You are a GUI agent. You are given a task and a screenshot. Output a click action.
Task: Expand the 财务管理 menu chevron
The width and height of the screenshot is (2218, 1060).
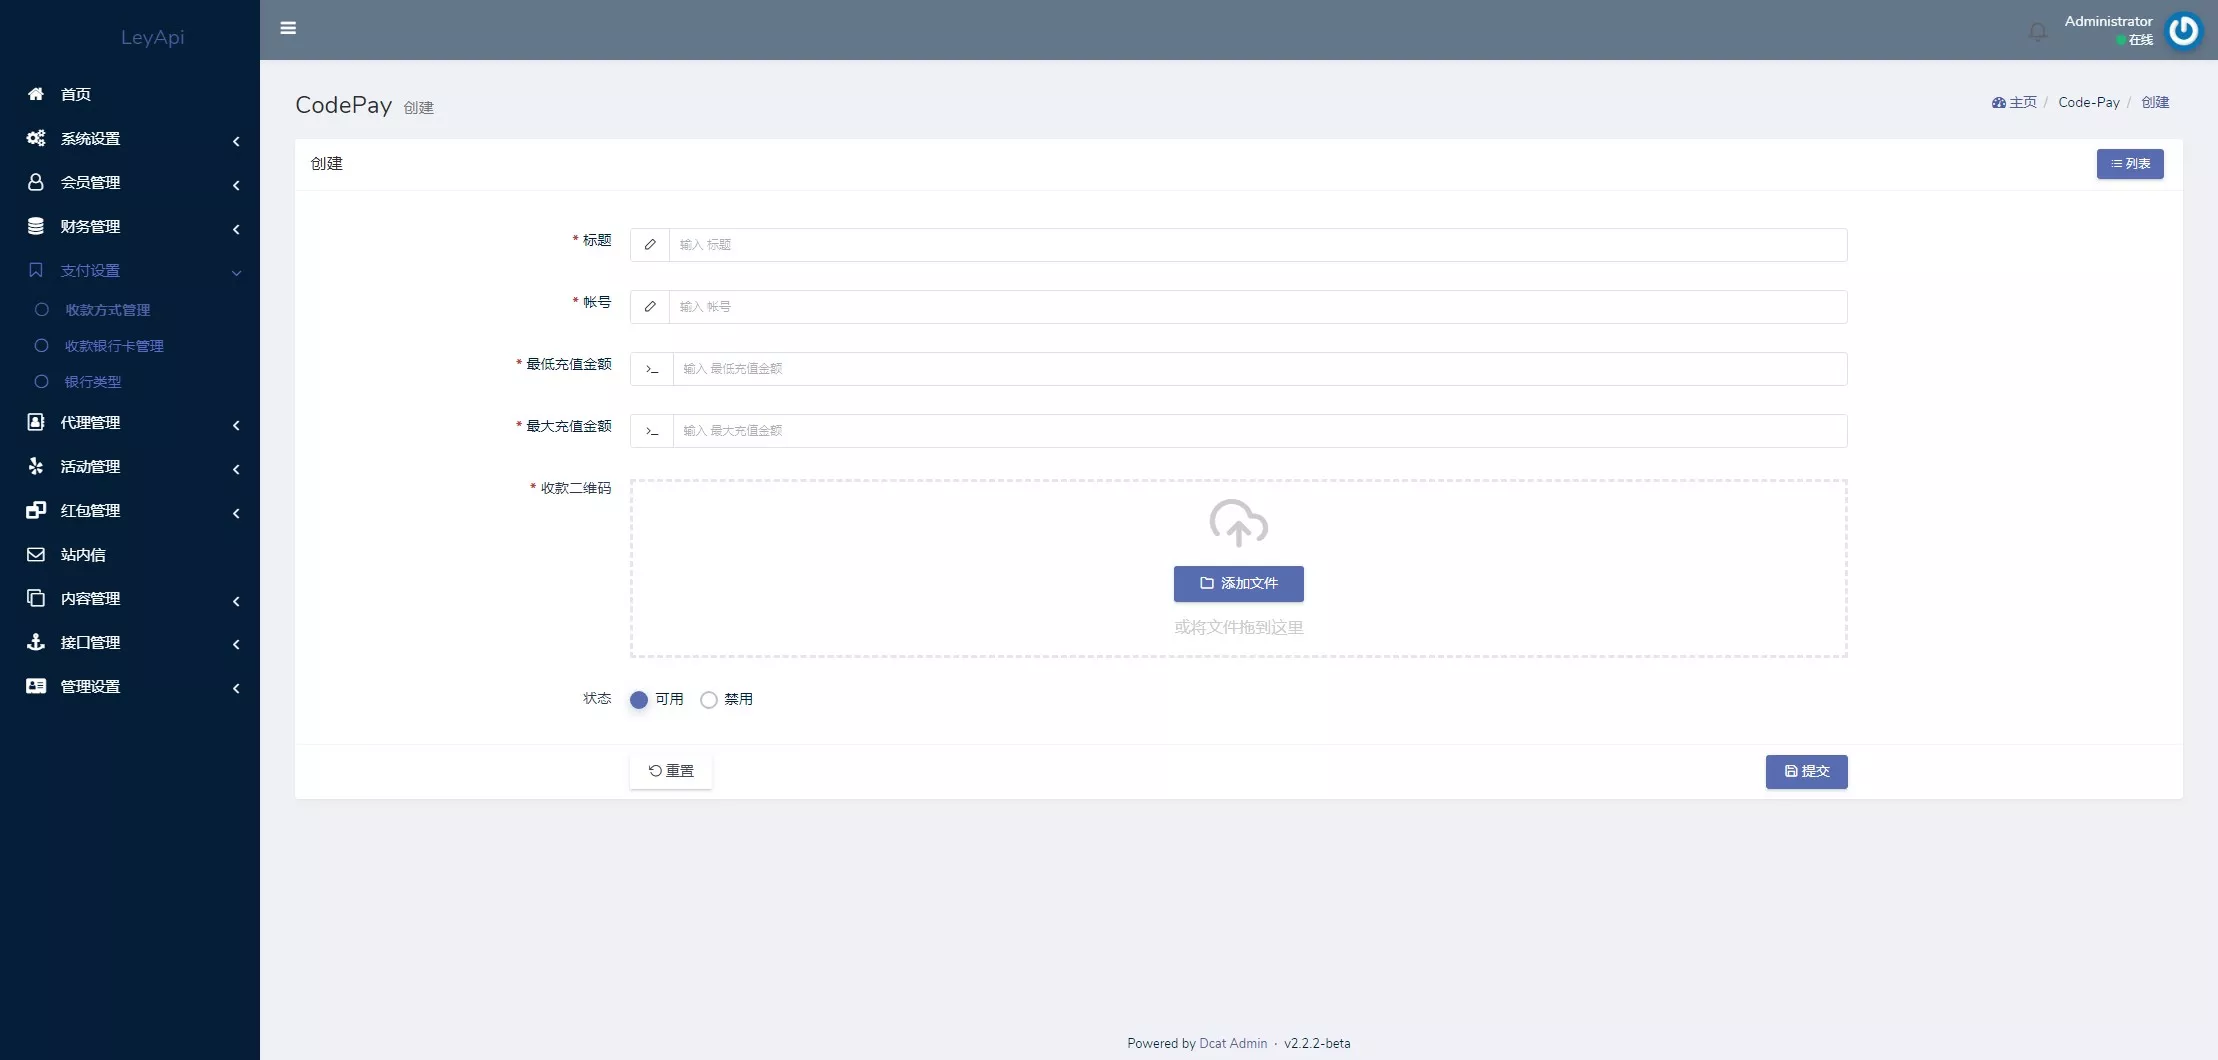tap(236, 229)
